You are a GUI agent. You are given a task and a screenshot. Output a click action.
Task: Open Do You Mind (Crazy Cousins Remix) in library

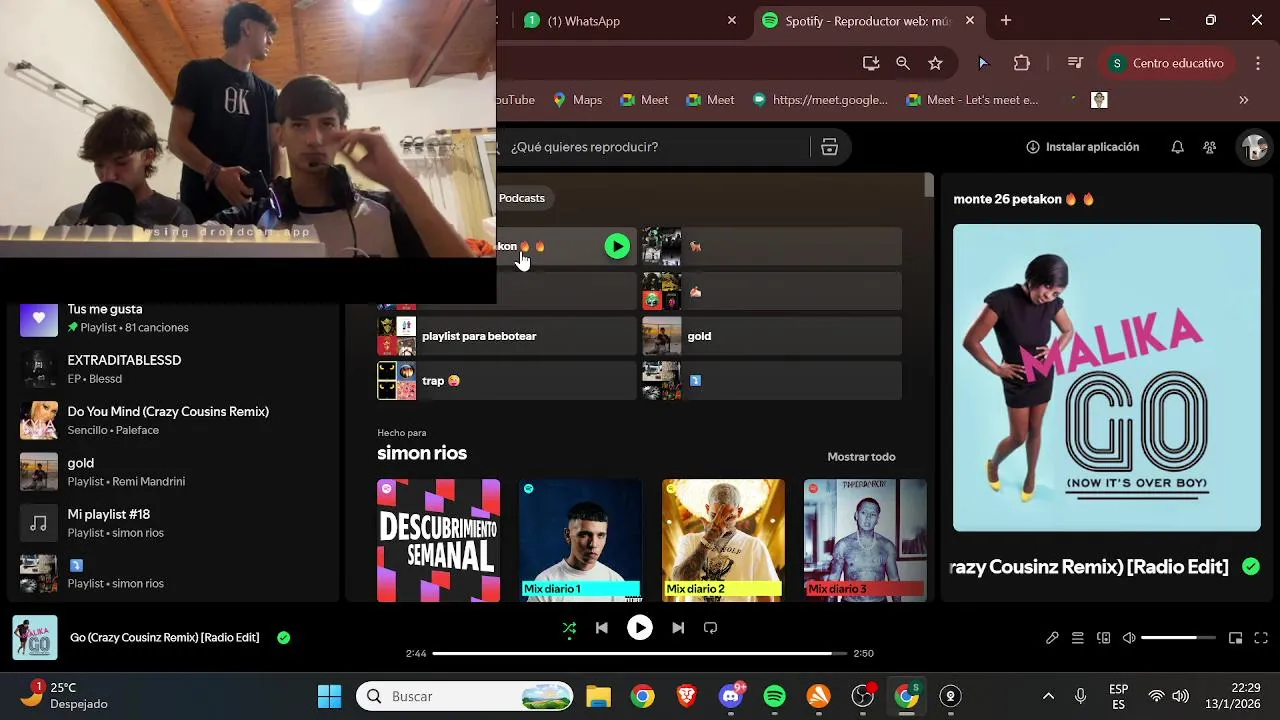pos(172,420)
